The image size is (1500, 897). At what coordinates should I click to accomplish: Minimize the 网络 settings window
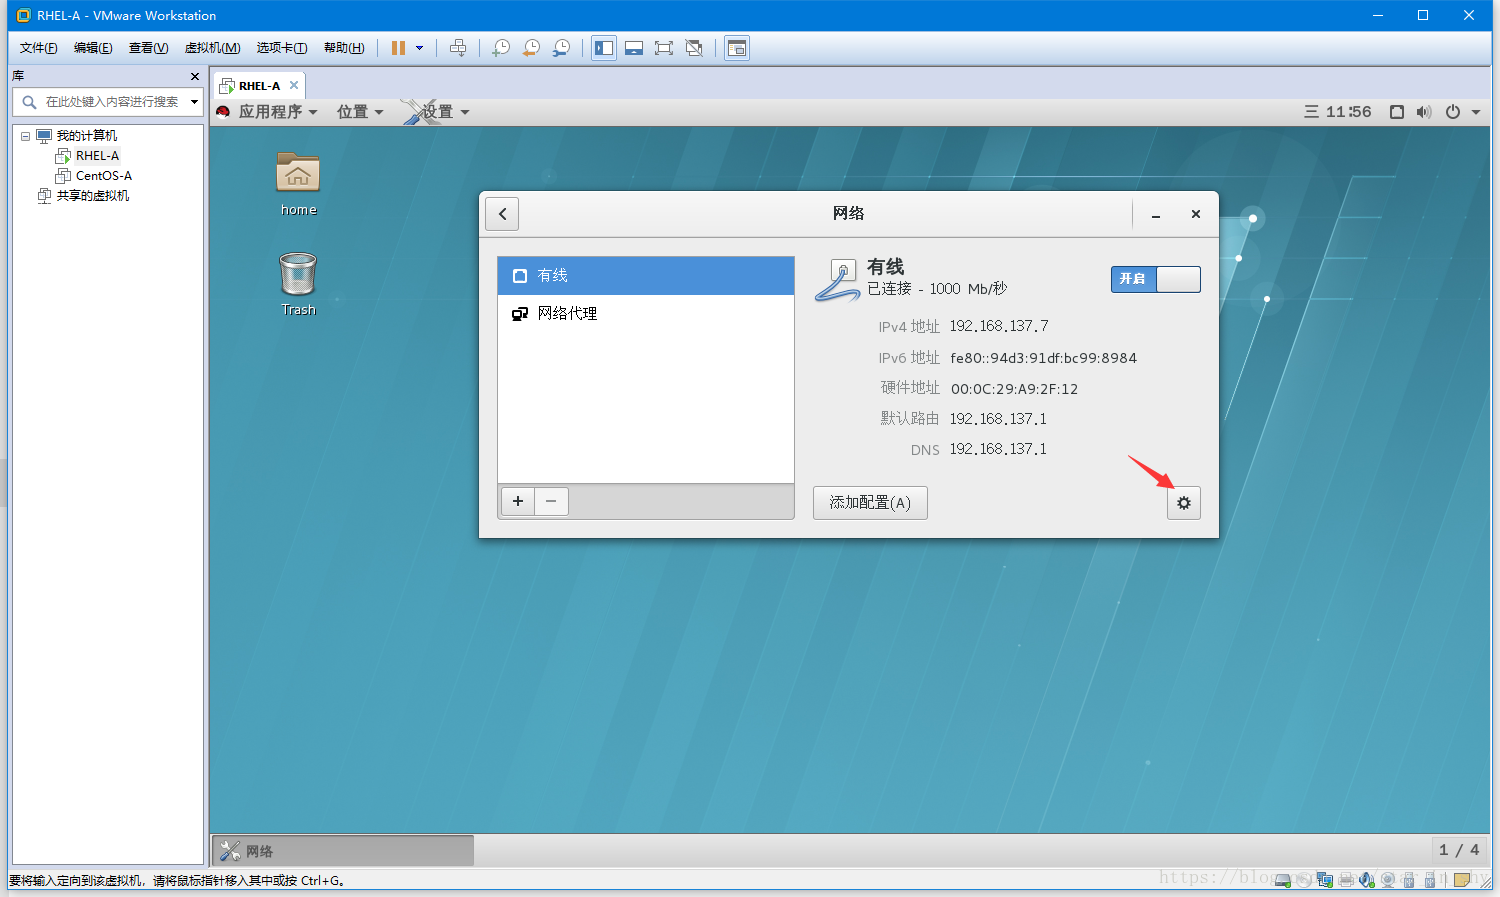coord(1156,214)
